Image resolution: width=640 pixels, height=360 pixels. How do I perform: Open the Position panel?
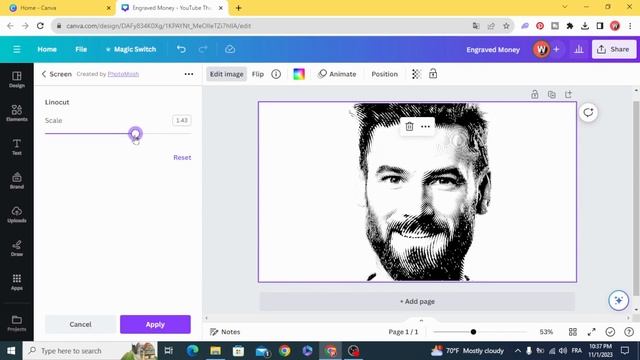click(384, 74)
